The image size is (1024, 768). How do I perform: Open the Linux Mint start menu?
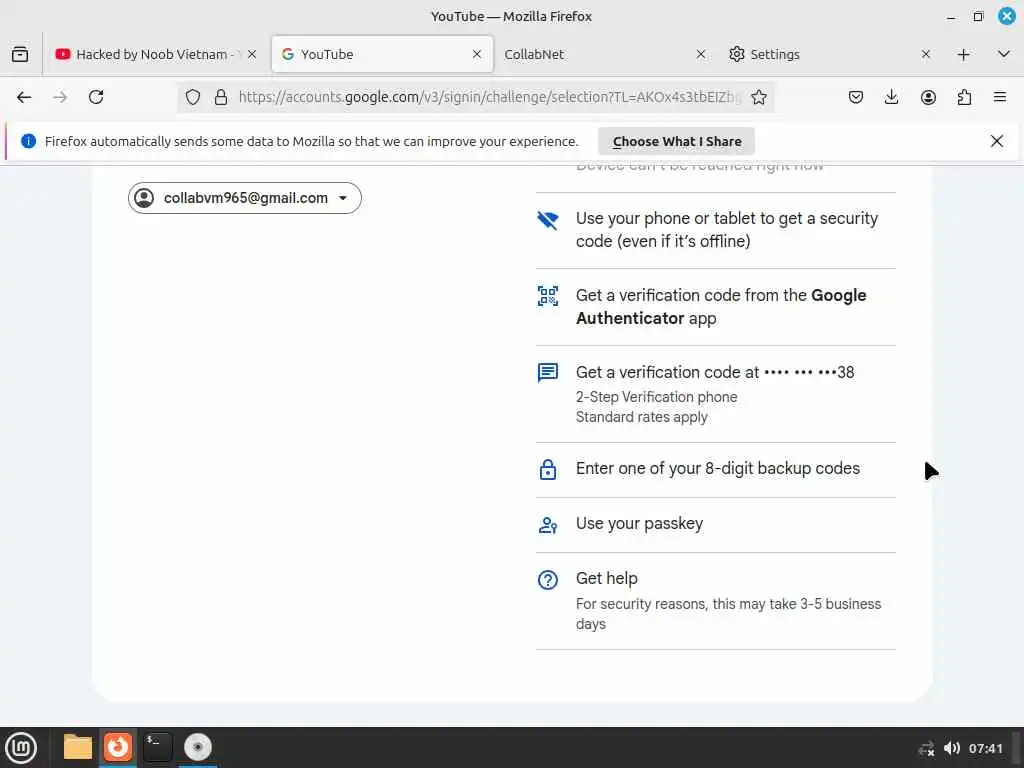click(21, 748)
